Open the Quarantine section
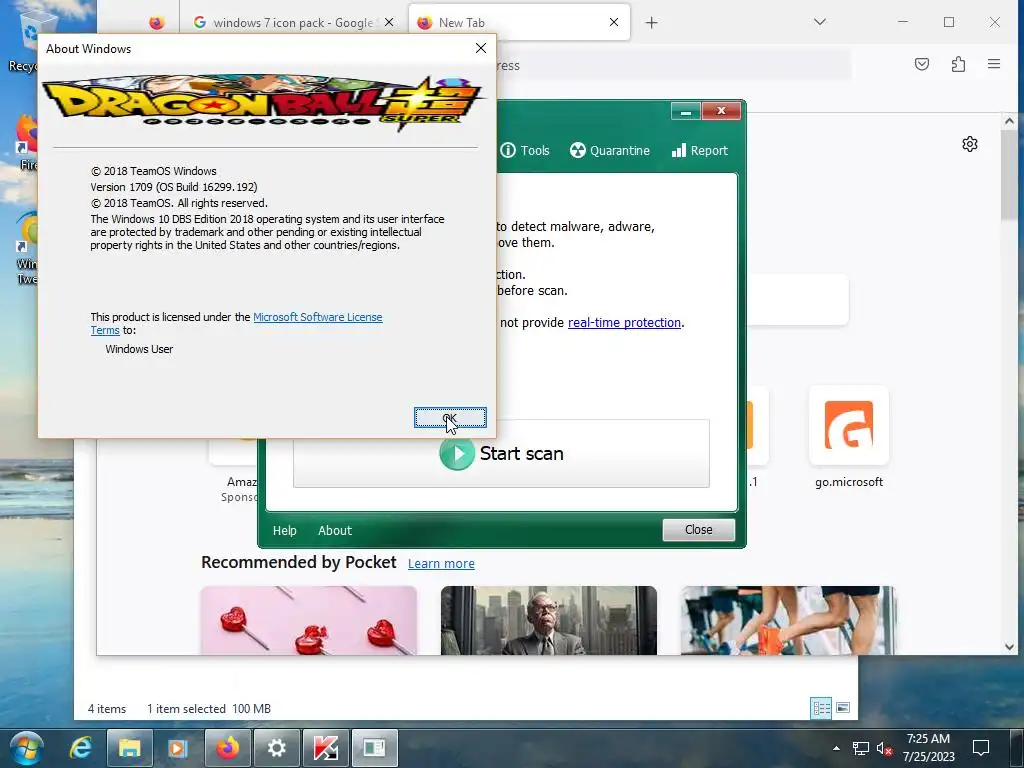The width and height of the screenshot is (1024, 768). pos(610,150)
